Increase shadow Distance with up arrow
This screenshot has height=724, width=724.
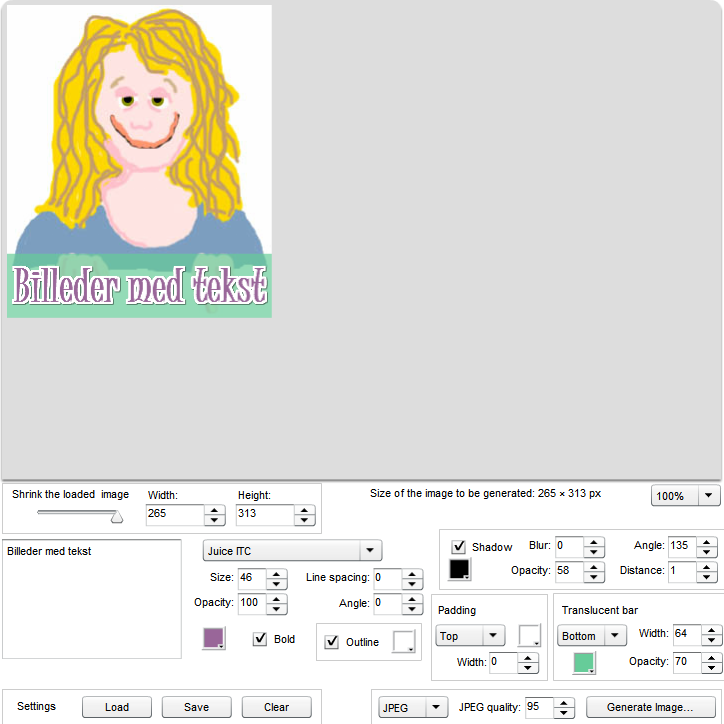[x=706, y=567]
